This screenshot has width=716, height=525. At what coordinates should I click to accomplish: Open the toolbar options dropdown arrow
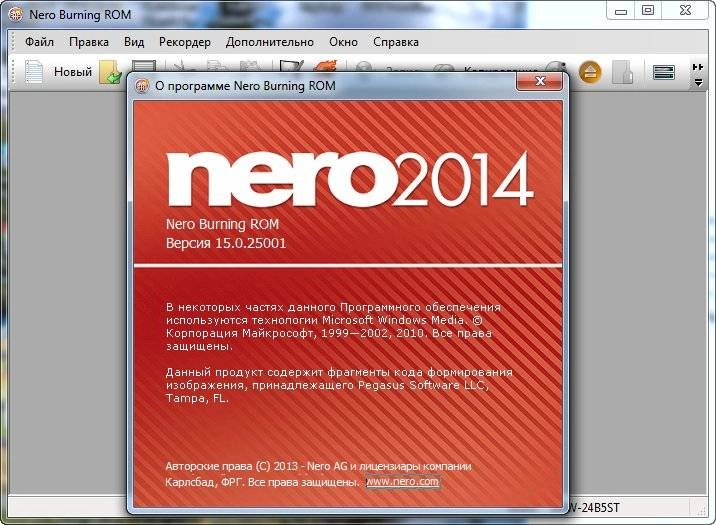pos(698,83)
